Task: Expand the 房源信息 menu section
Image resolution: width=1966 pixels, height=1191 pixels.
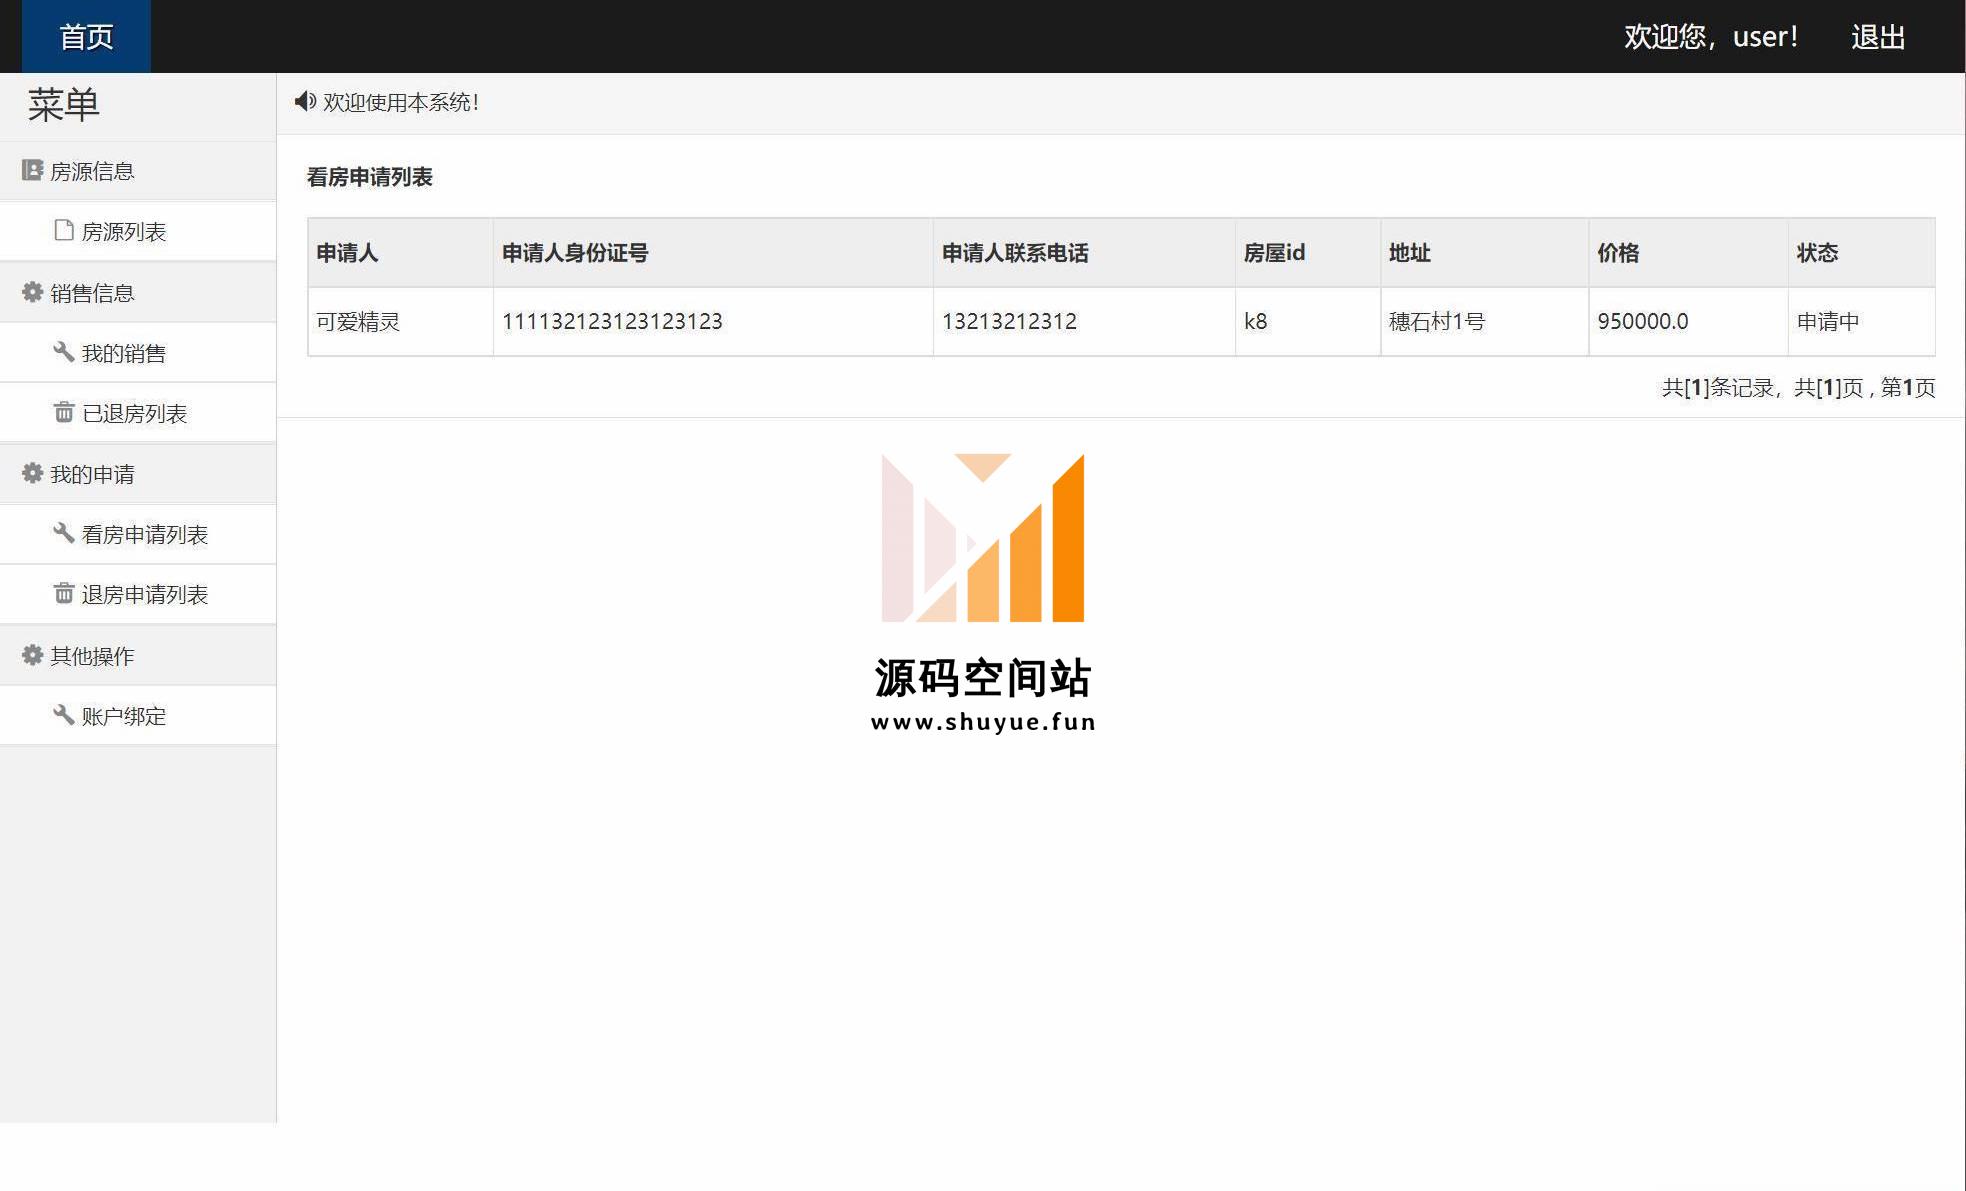Action: pyautogui.click(x=138, y=171)
